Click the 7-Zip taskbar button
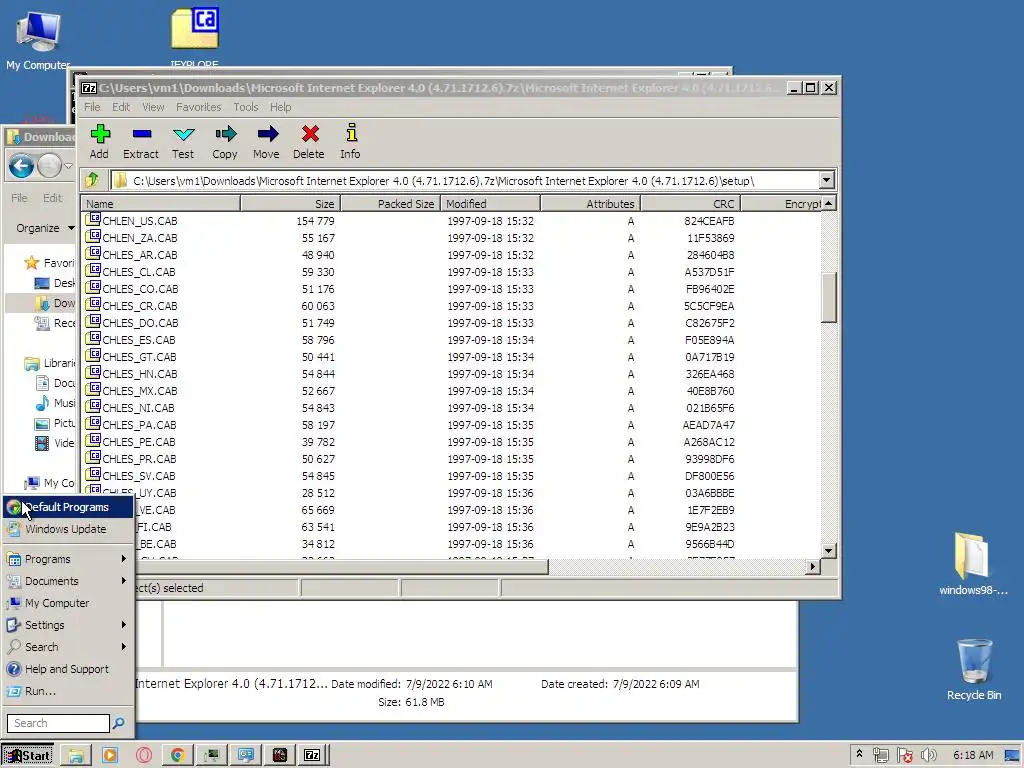 [x=312, y=756]
